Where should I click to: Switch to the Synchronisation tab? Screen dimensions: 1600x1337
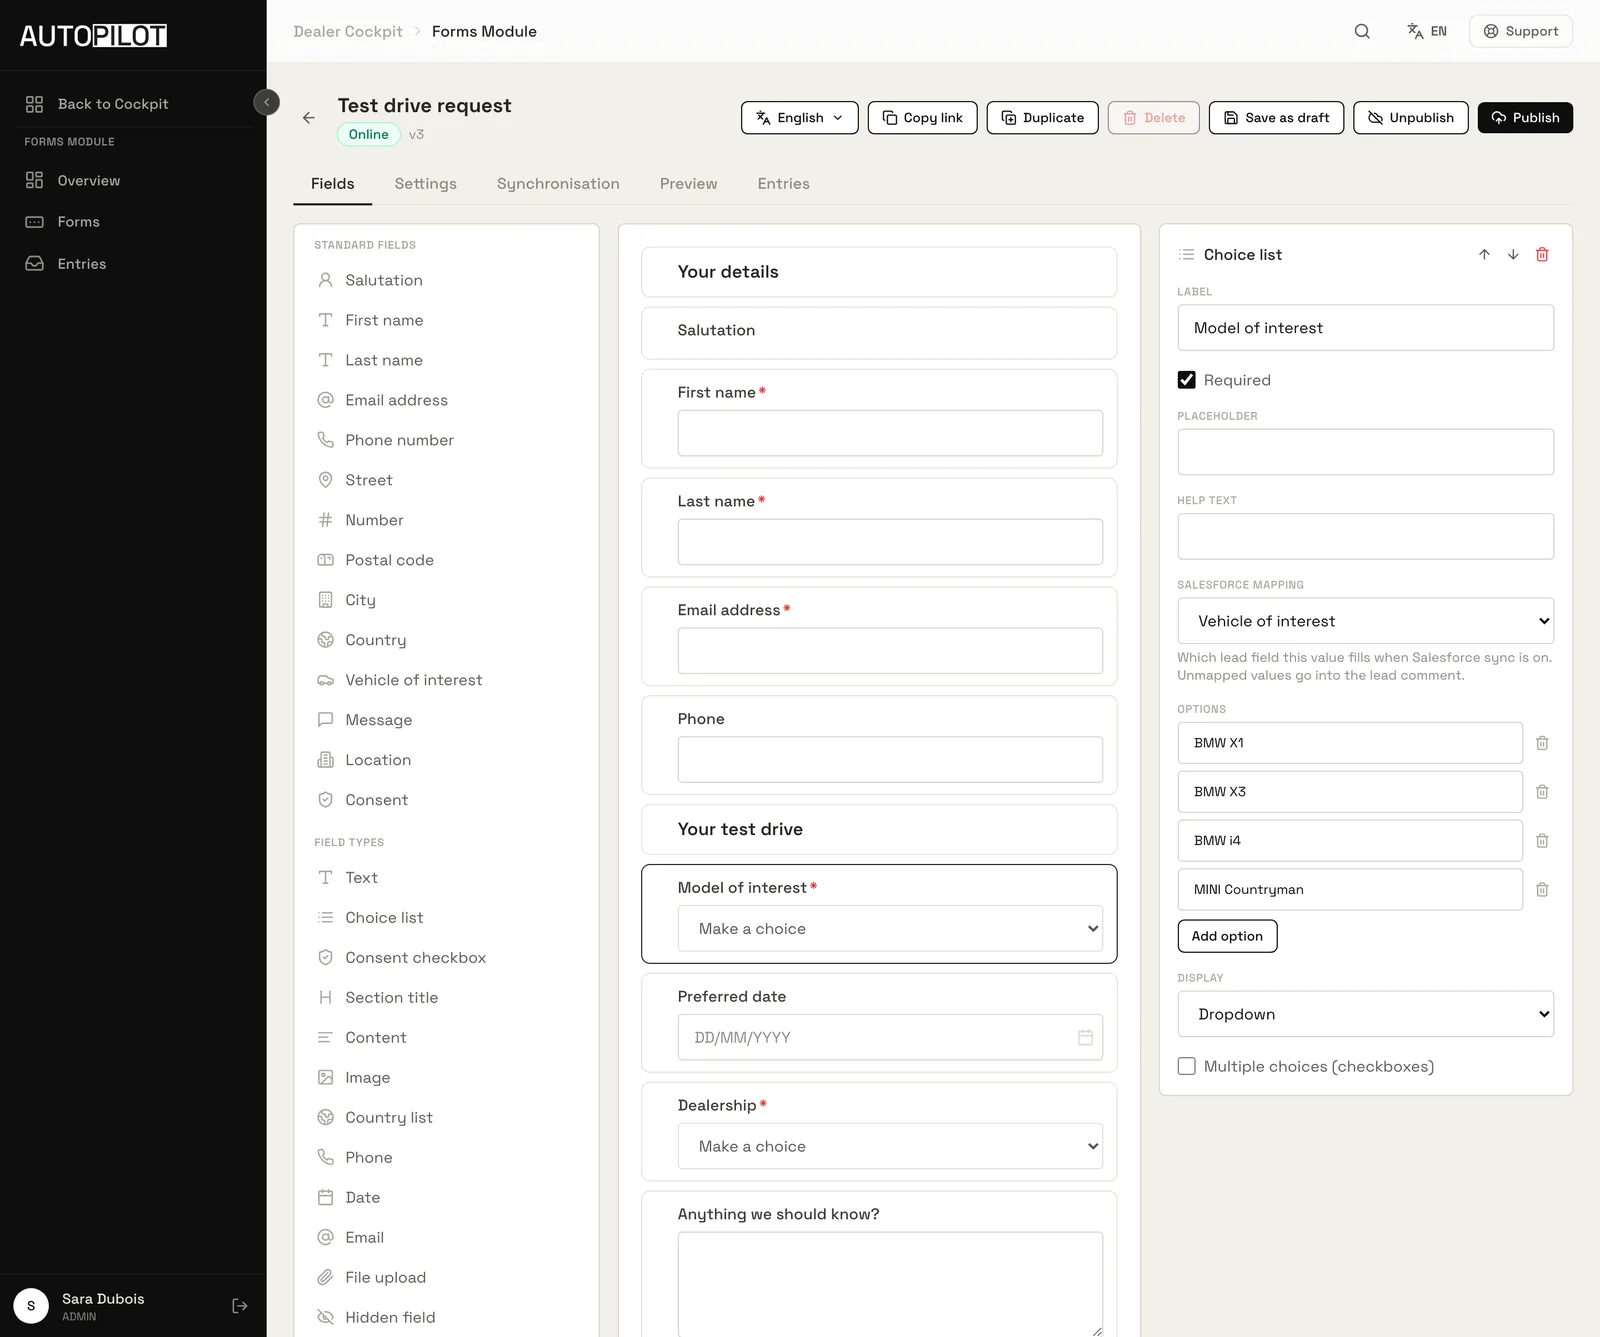click(x=558, y=184)
